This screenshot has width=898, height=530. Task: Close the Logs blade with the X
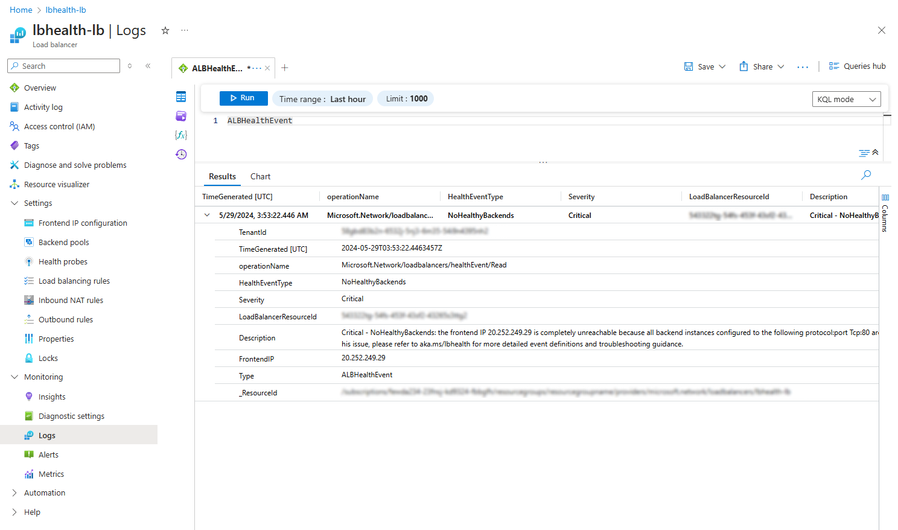(881, 30)
